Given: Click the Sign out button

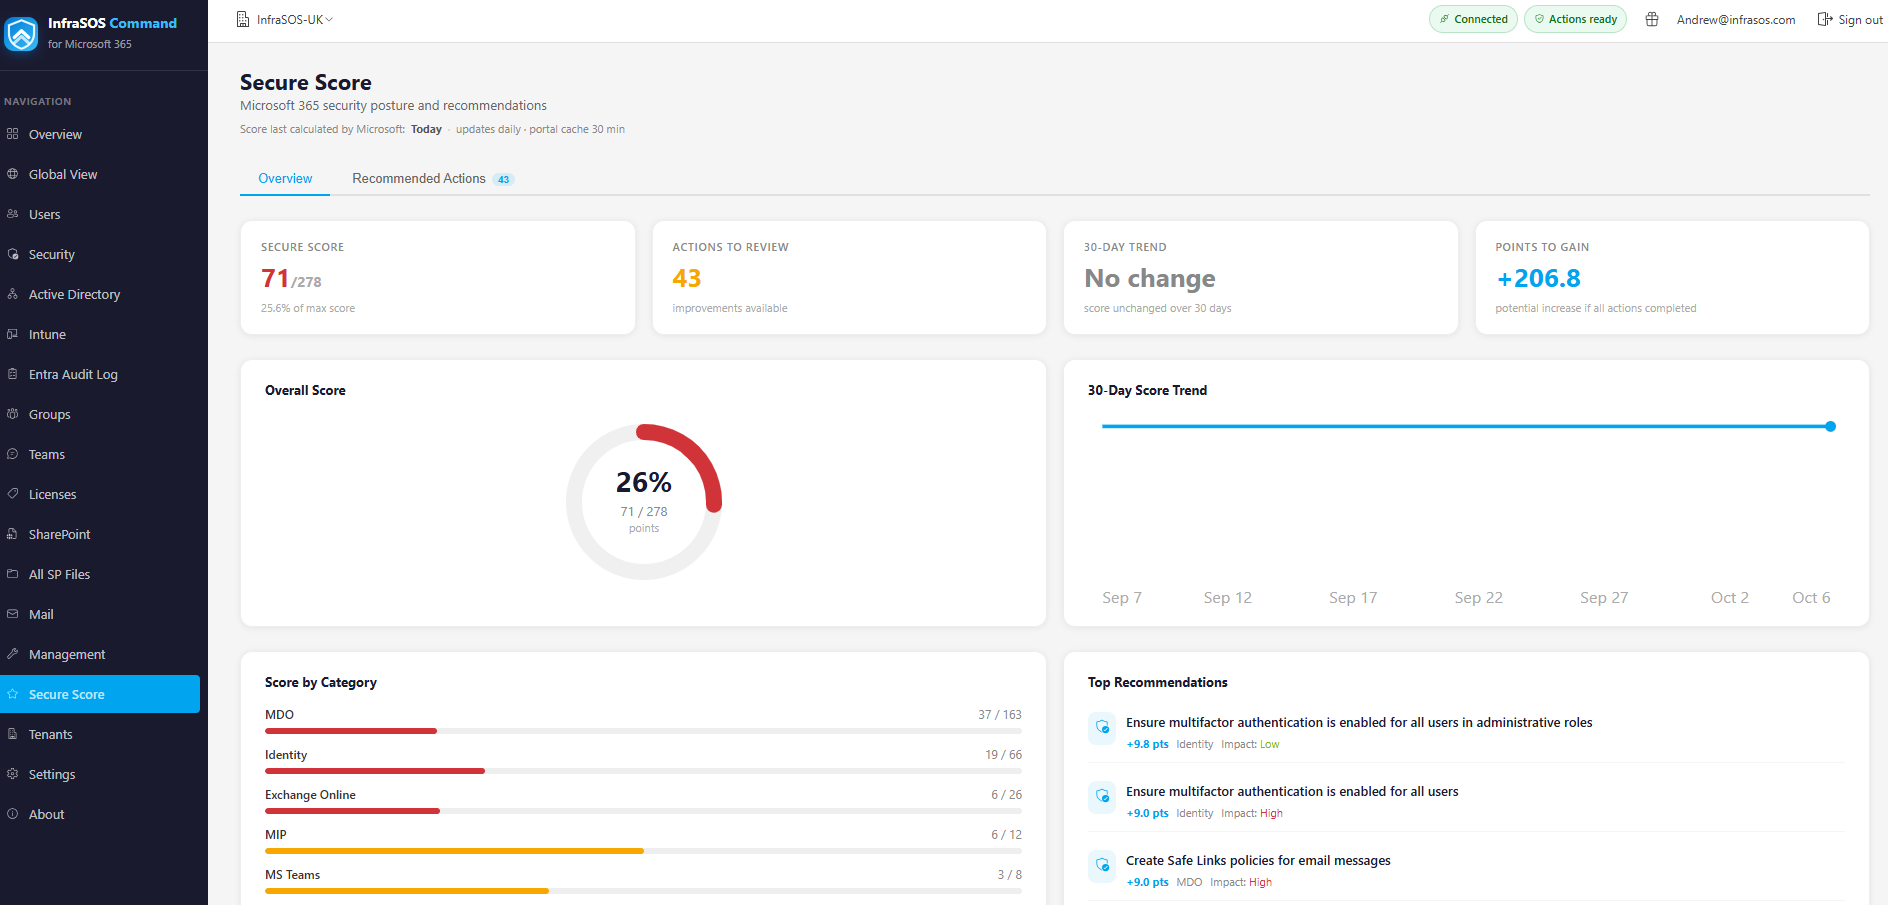Looking at the screenshot, I should (x=1850, y=19).
